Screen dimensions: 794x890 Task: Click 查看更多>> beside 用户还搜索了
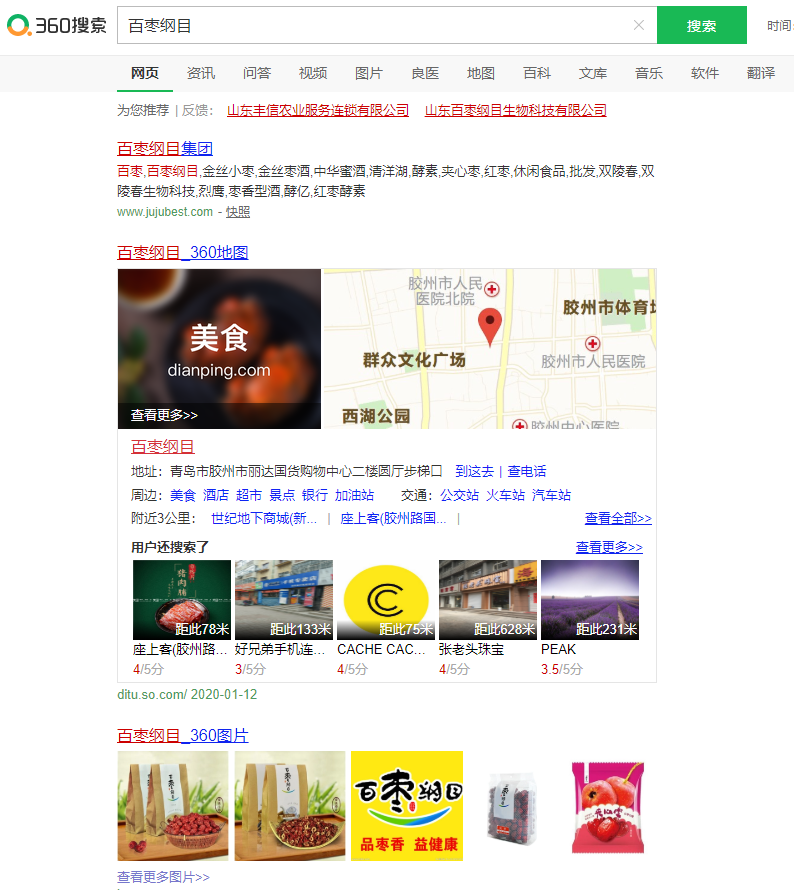pos(609,547)
